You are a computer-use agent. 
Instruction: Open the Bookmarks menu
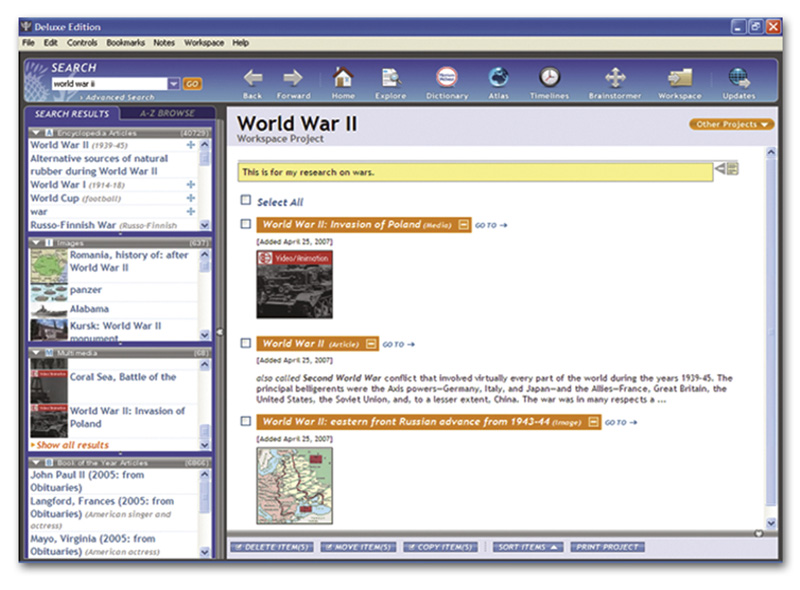[x=126, y=42]
